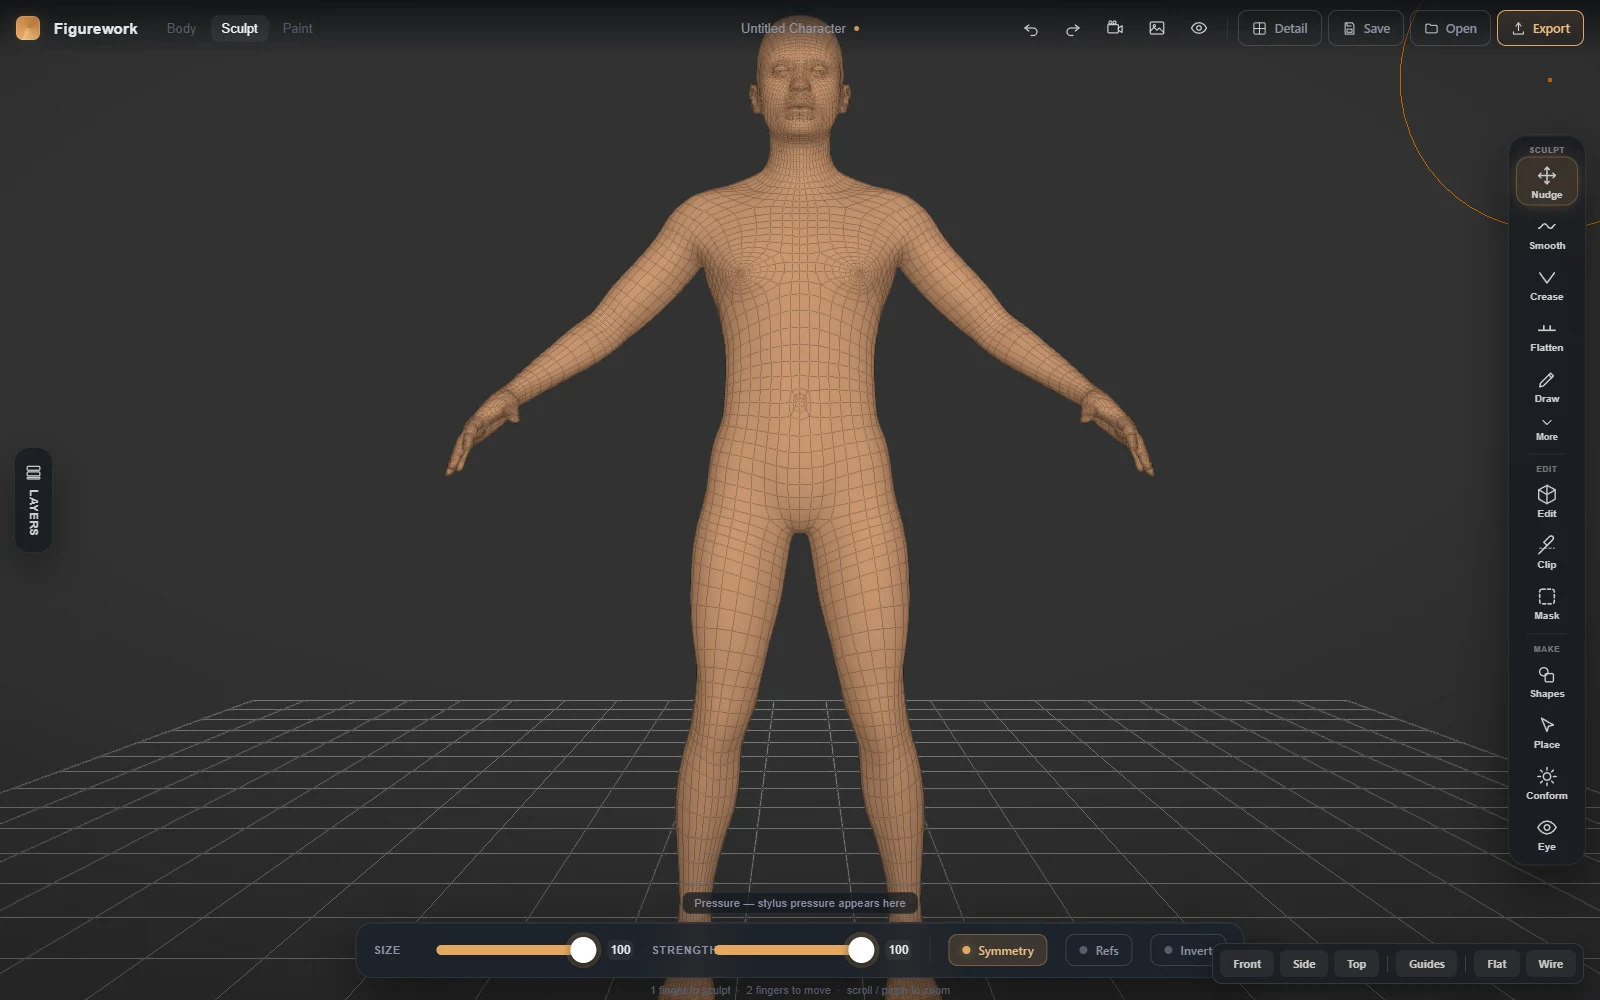Viewport: 1600px width, 1000px height.
Task: Toggle Wire display mode
Action: point(1550,964)
